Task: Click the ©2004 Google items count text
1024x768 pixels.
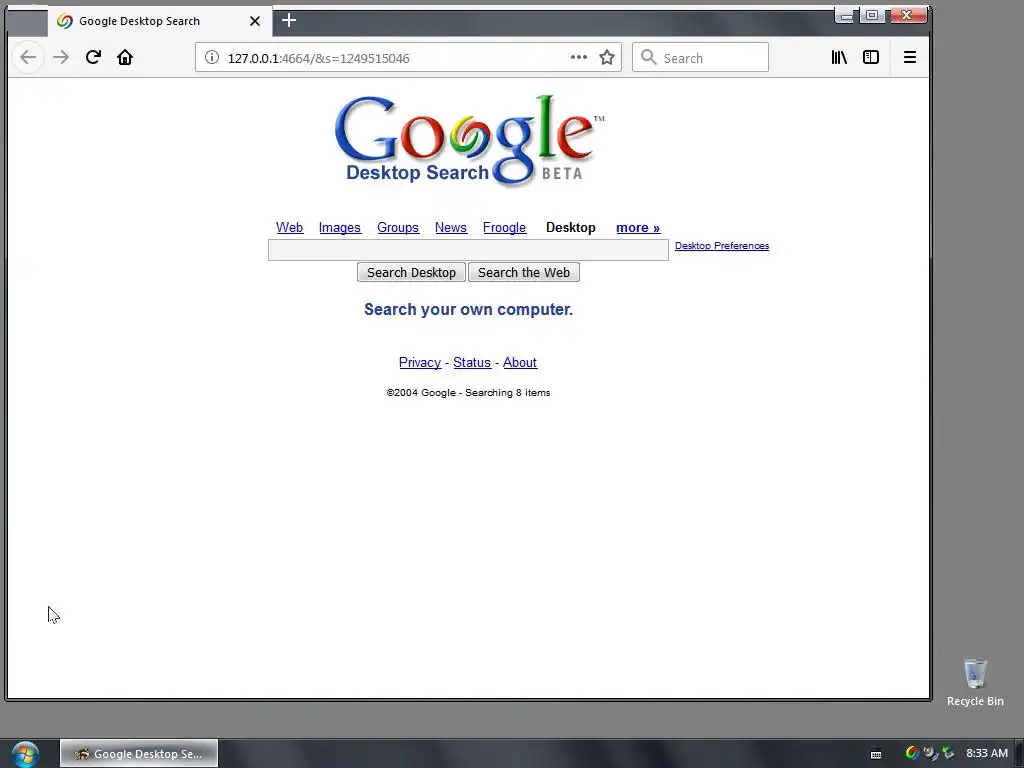Action: [468, 392]
